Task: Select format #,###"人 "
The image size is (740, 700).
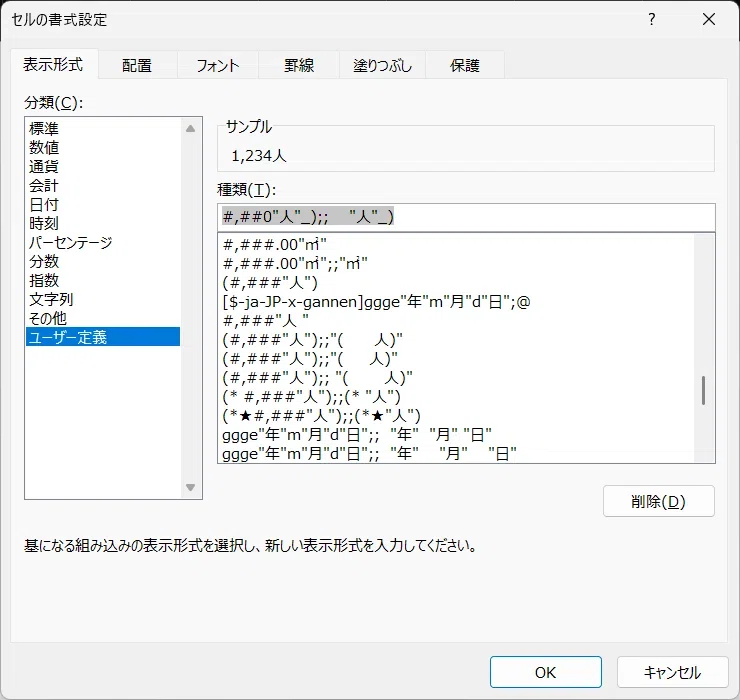Action: pyautogui.click(x=457, y=320)
